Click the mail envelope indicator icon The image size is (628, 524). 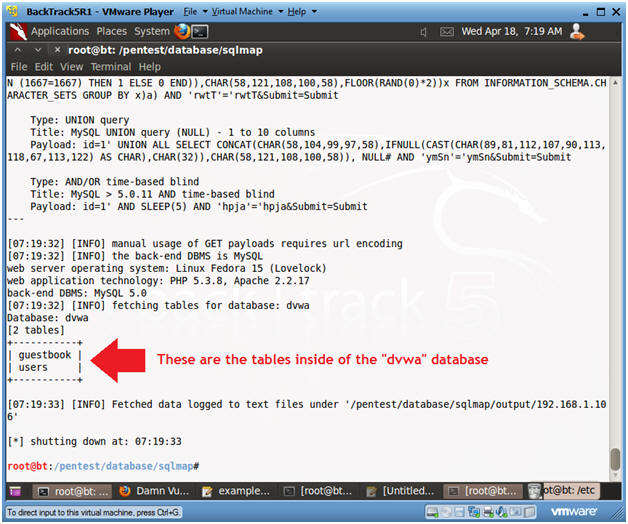447,32
